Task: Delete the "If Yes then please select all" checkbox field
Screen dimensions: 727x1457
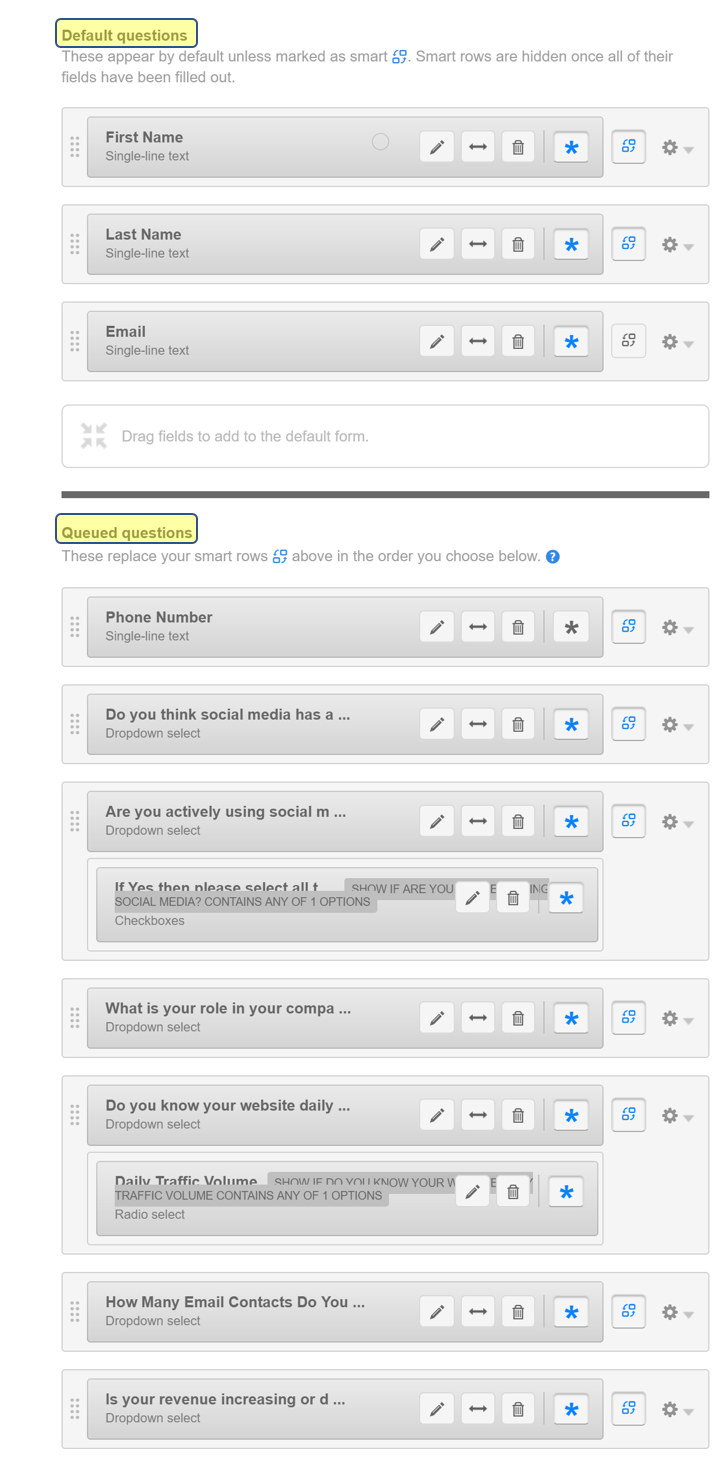Action: pyautogui.click(x=512, y=897)
